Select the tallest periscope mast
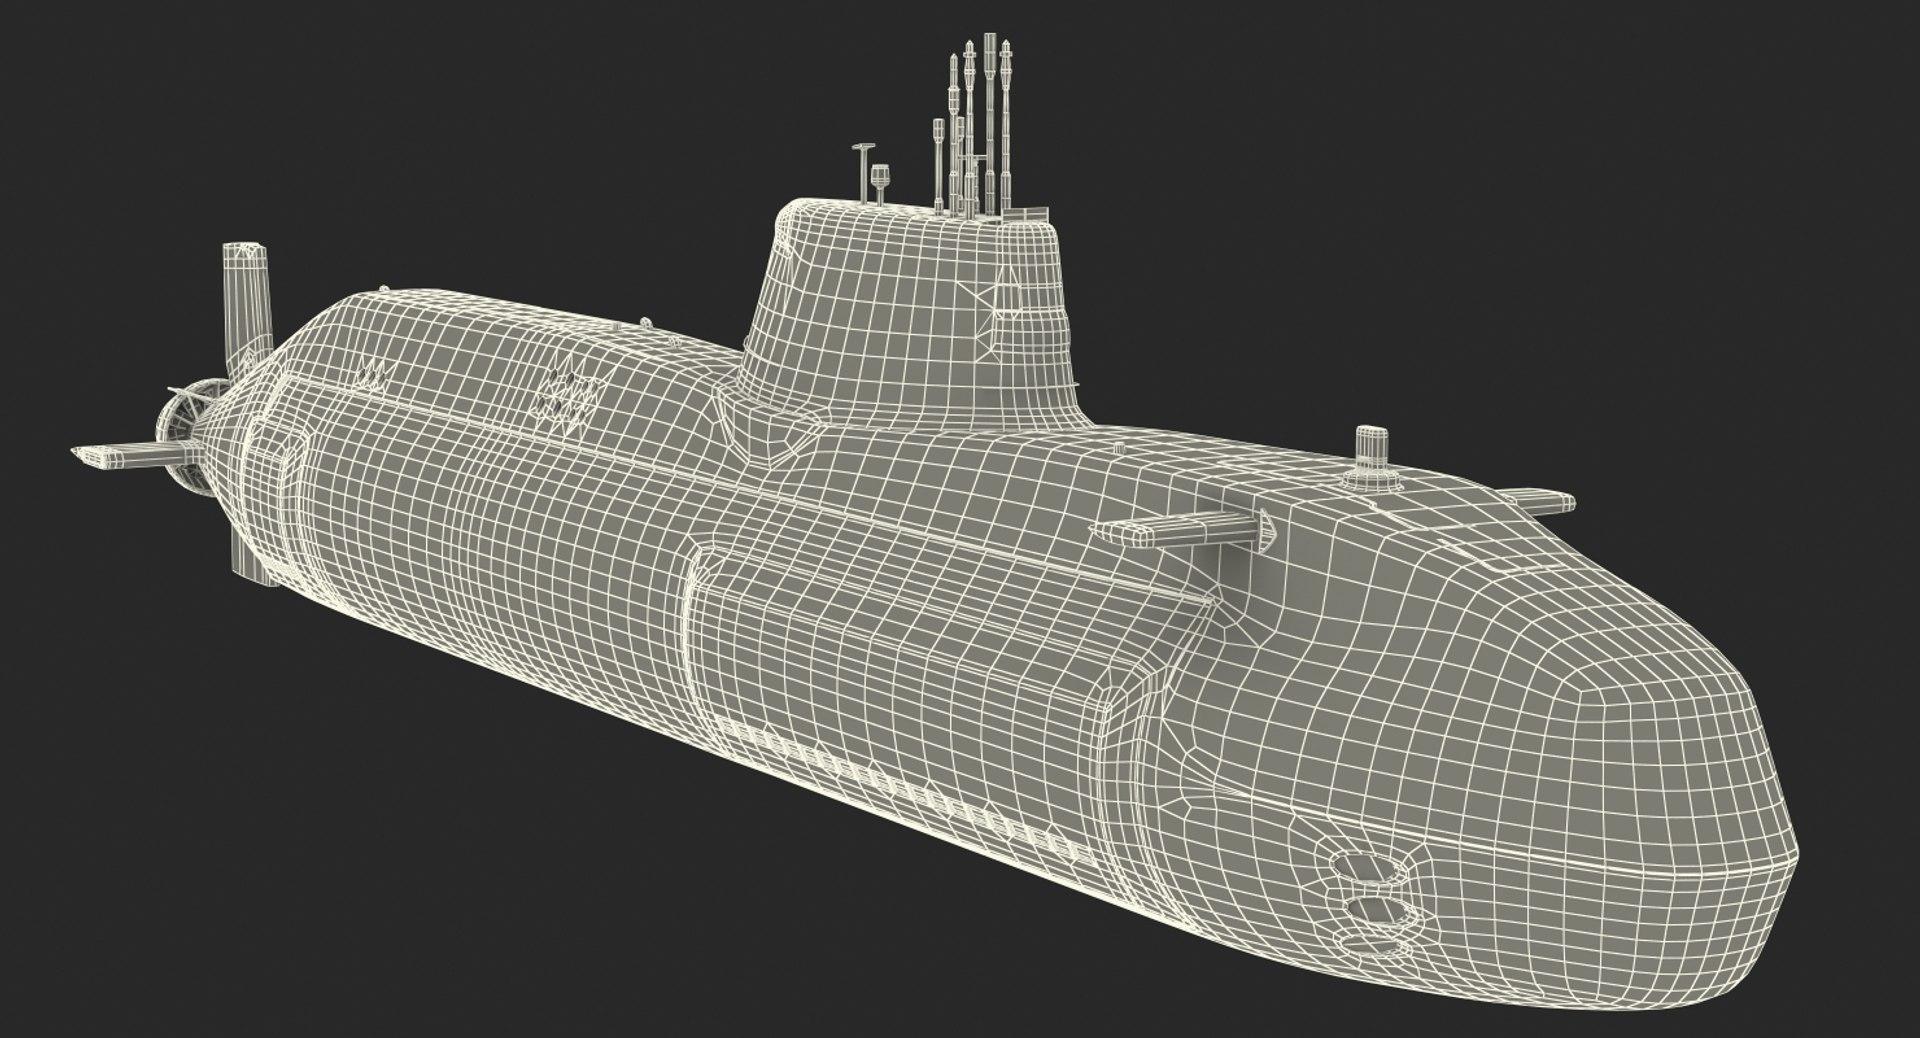The height and width of the screenshot is (1038, 1920). (x=989, y=120)
